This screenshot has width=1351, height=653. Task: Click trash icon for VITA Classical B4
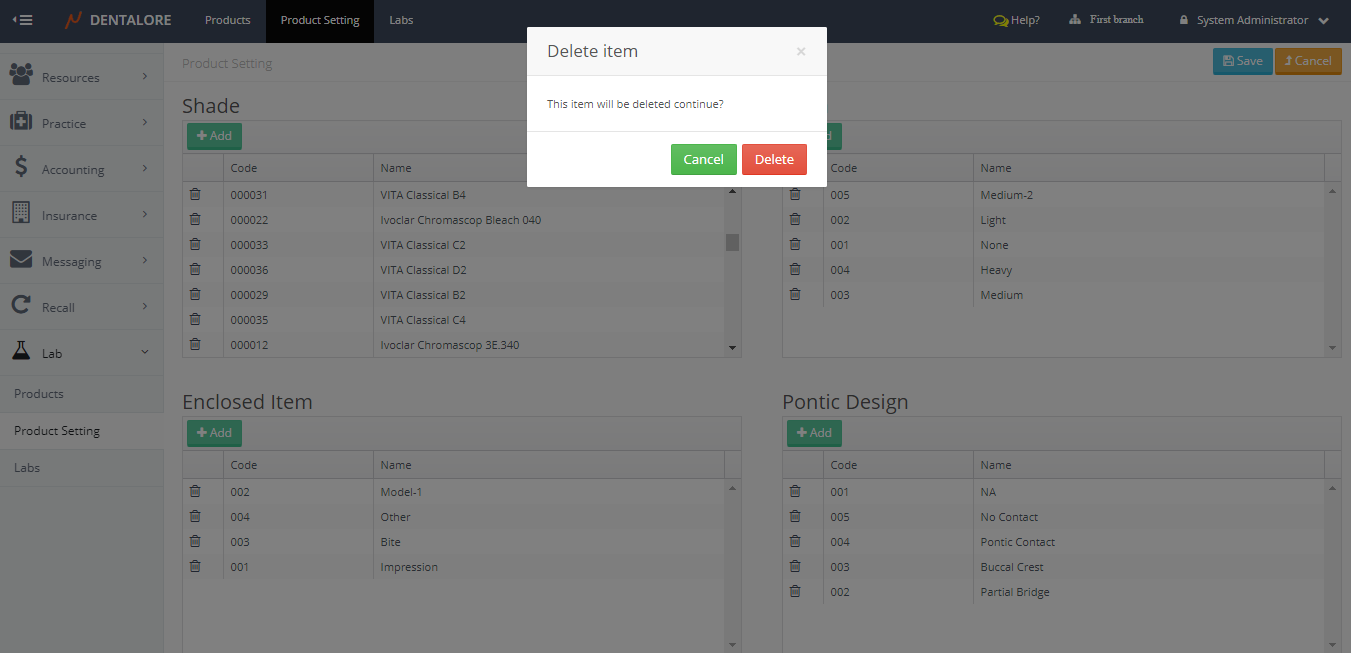(195, 194)
